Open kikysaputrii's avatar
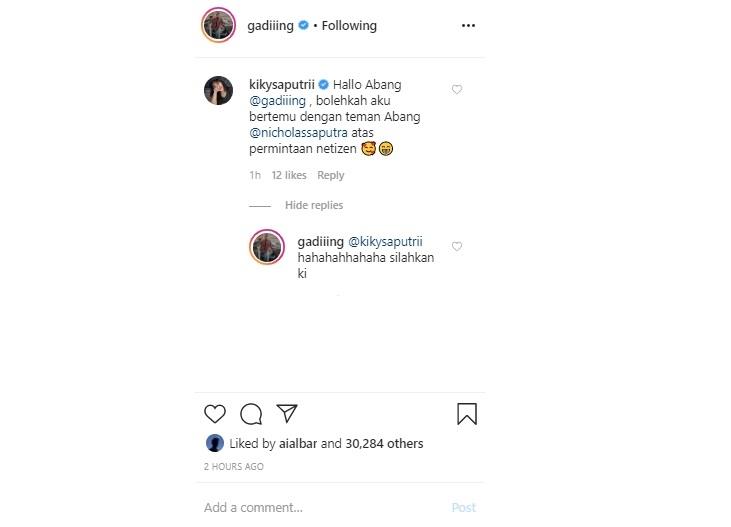 point(218,90)
